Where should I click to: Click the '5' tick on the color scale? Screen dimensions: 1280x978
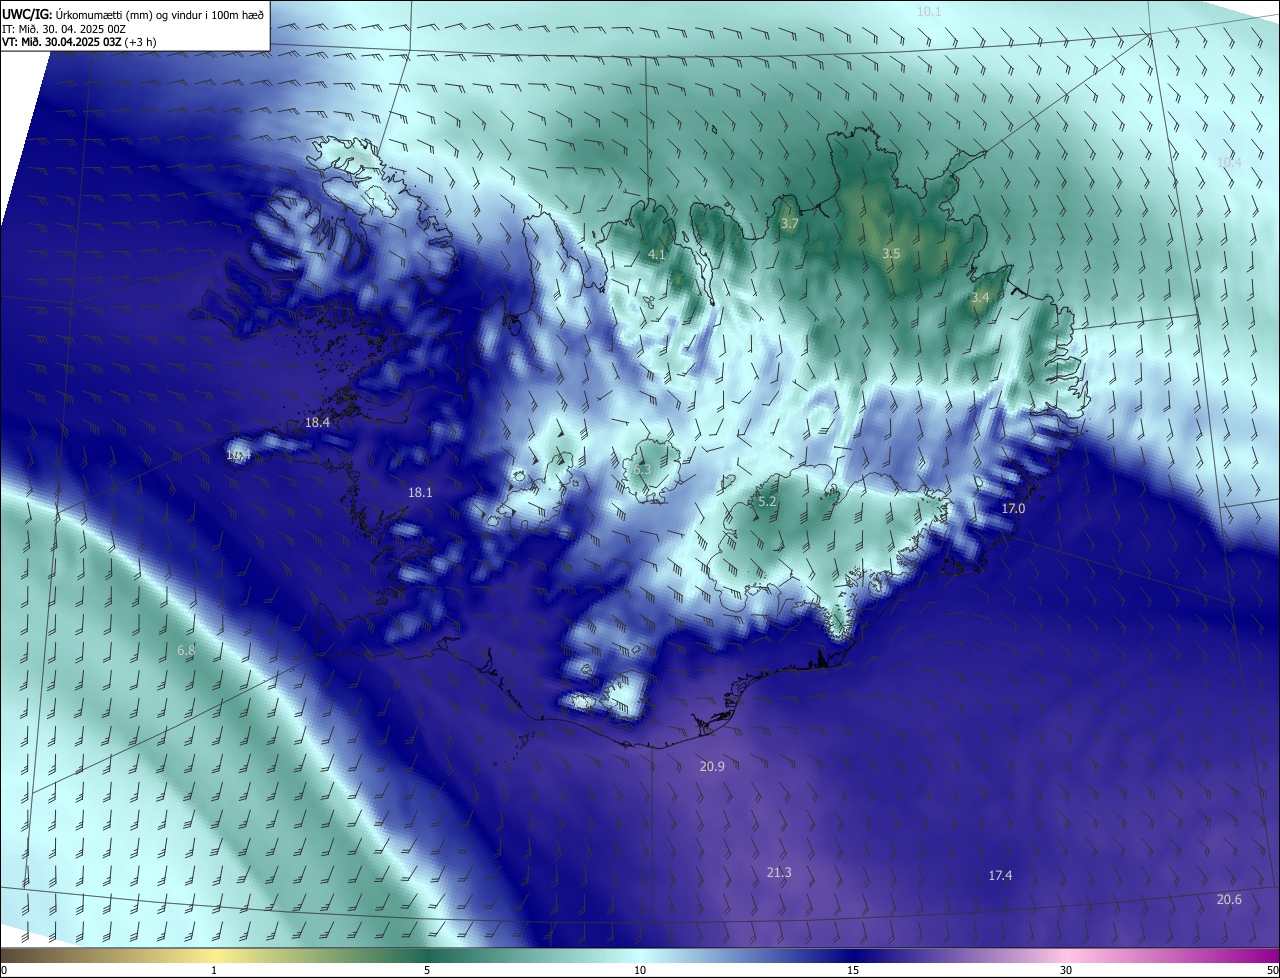point(427,971)
